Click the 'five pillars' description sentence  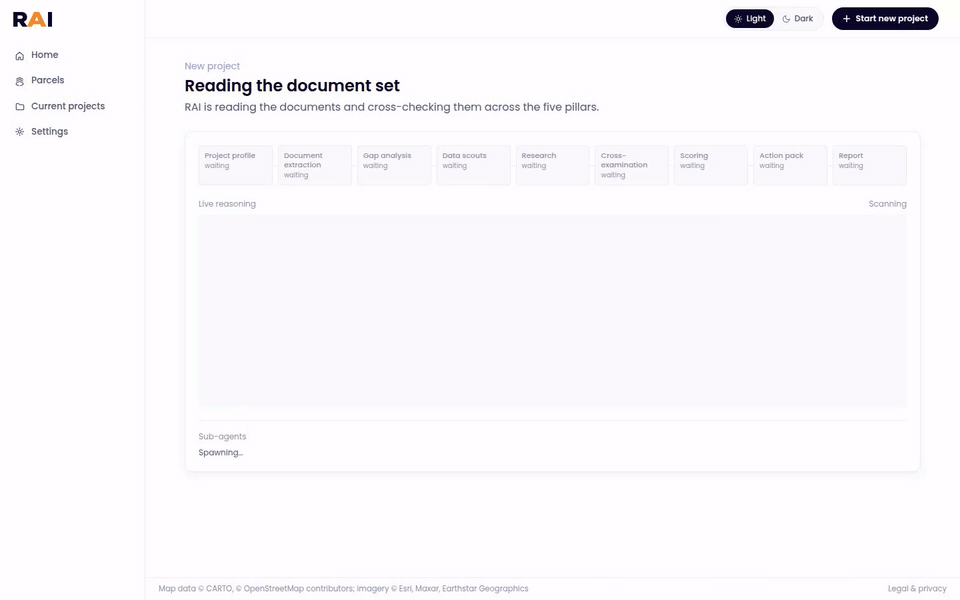click(392, 107)
